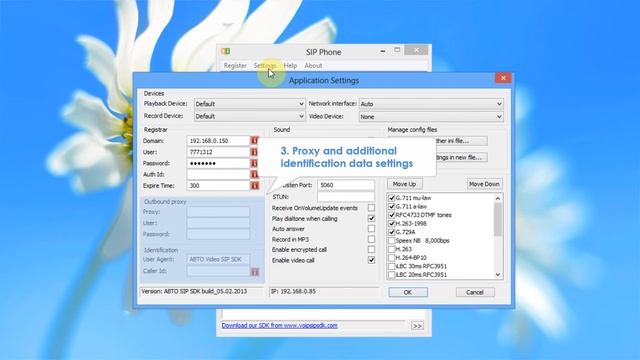Enable Auto answer checkbox
The height and width of the screenshot is (360, 640).
point(371,229)
